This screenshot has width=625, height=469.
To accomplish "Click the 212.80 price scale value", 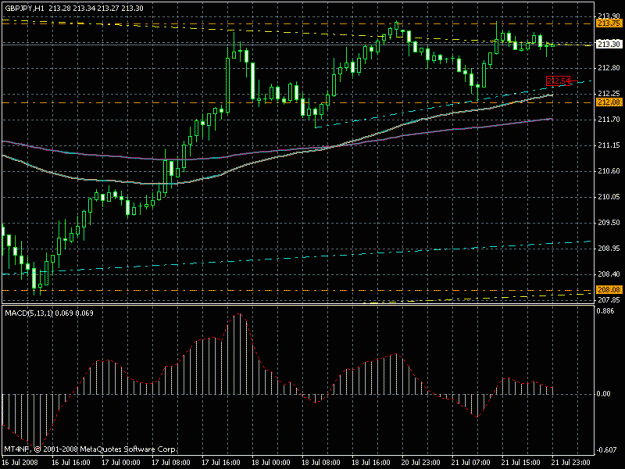I will point(609,68).
